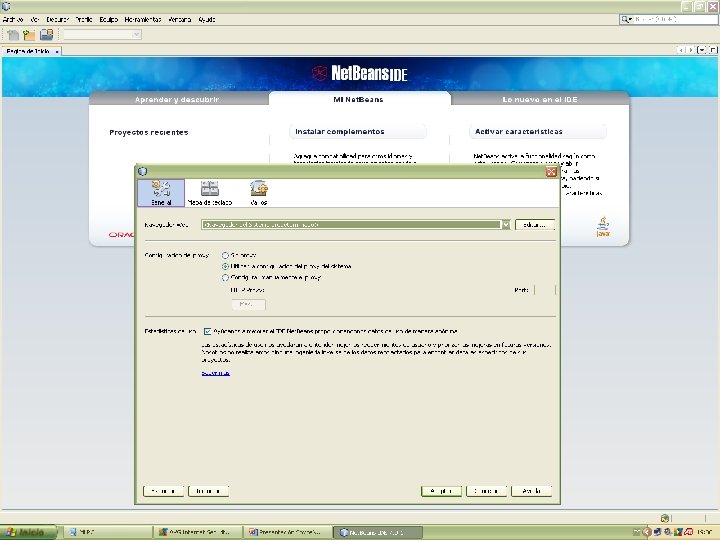720x540 pixels.
Task: Open the Ventana menu
Action: [180, 19]
